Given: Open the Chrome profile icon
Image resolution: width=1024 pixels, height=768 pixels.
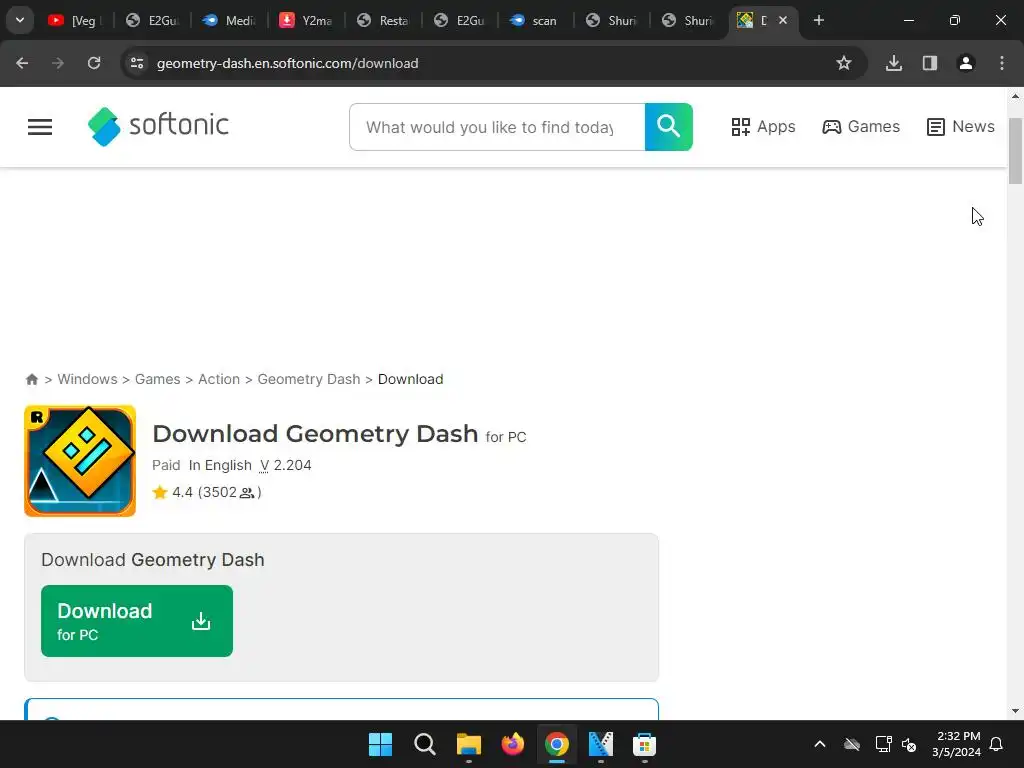Looking at the screenshot, I should tap(966, 63).
